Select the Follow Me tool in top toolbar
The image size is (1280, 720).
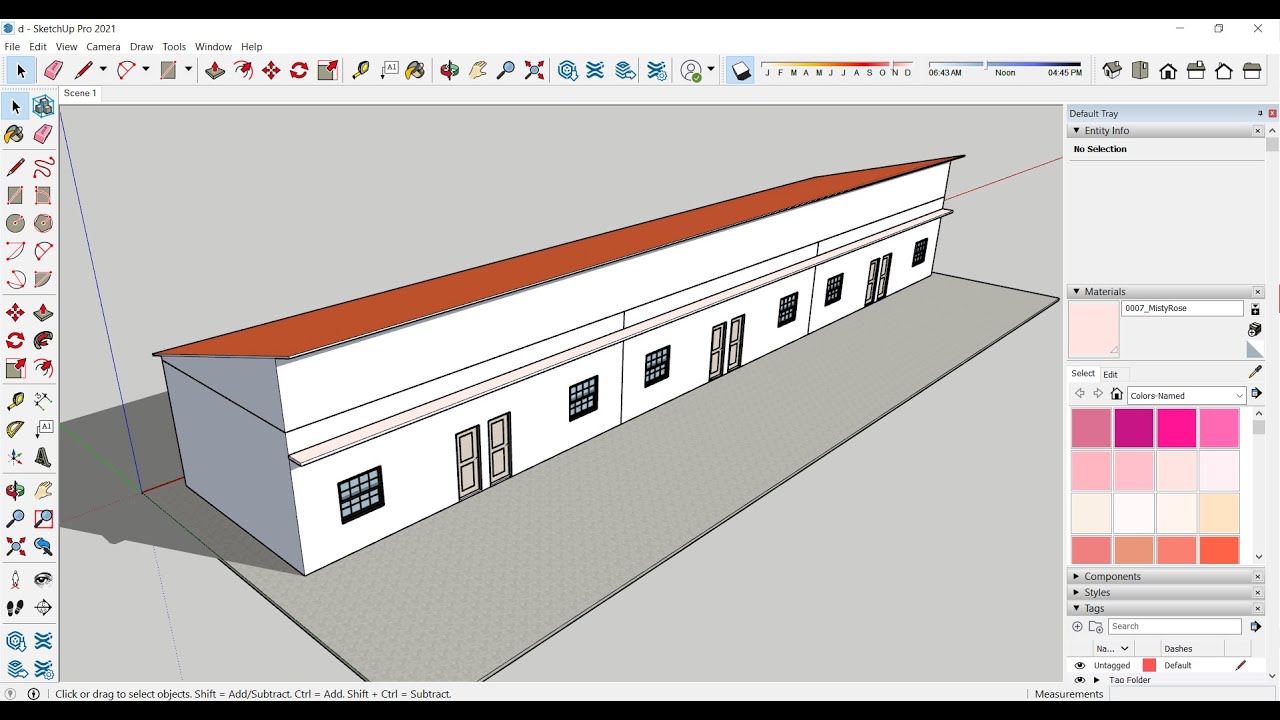coord(243,70)
